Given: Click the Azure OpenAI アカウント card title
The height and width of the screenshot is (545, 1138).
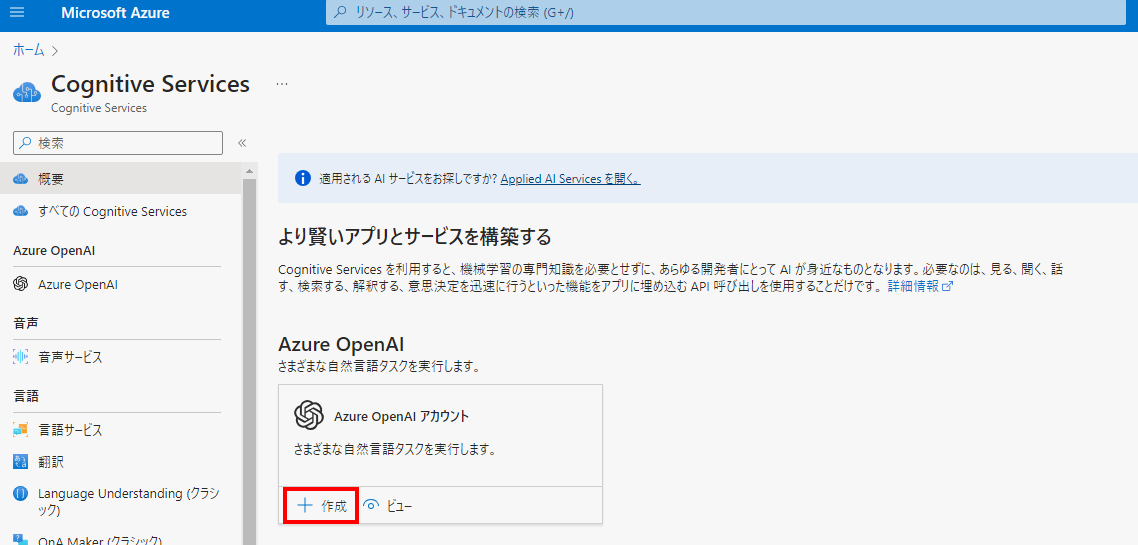Looking at the screenshot, I should pyautogui.click(x=401, y=417).
